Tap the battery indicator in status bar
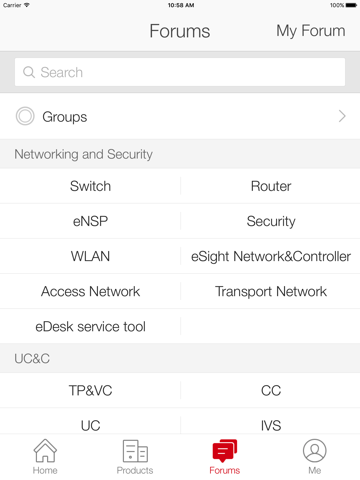The width and height of the screenshot is (360, 480). pos(351,5)
